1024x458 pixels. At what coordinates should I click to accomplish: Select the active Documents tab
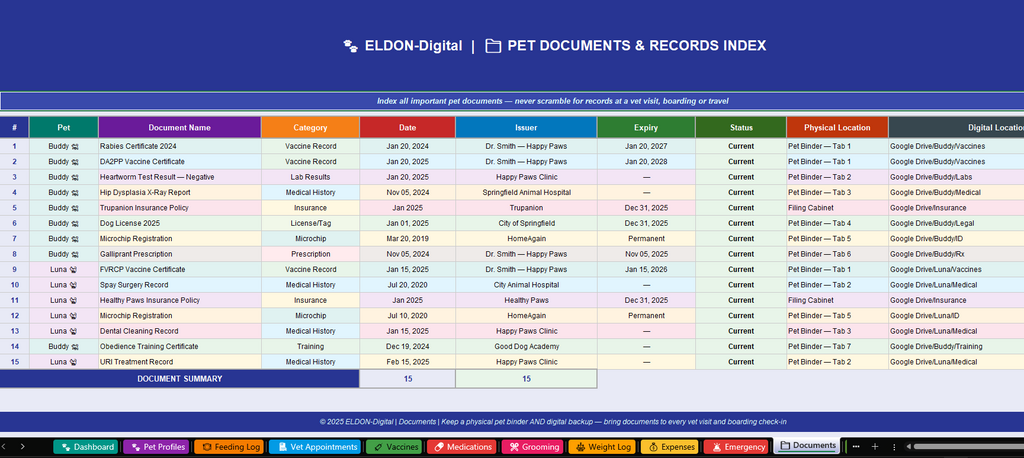click(x=807, y=446)
